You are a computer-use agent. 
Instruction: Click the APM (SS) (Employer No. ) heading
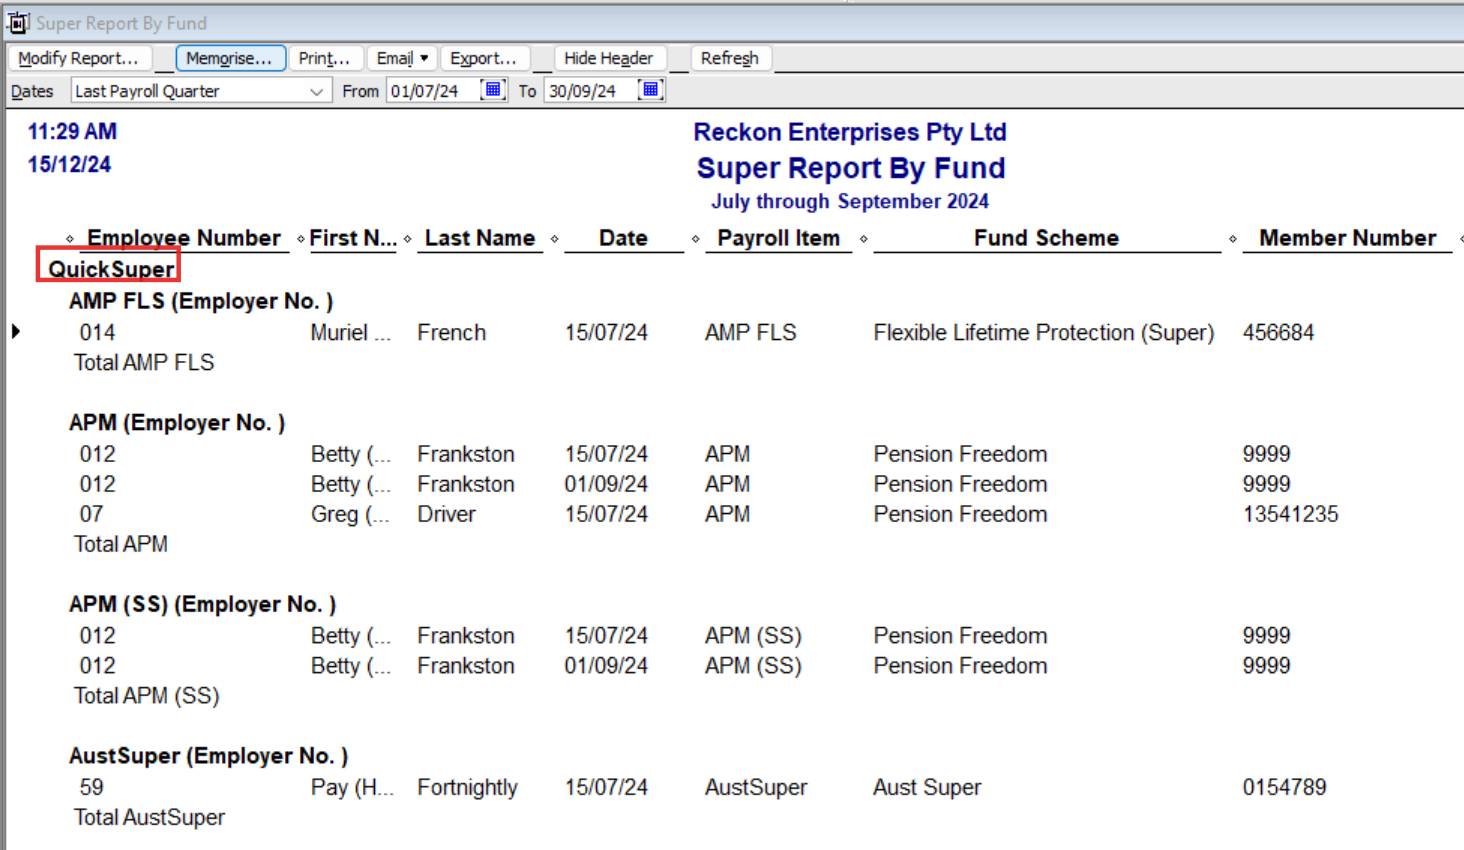(x=203, y=604)
